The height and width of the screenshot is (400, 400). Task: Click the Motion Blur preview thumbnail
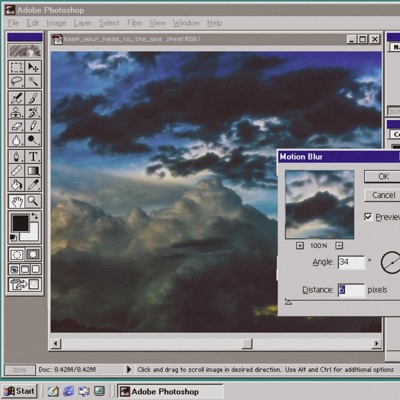(x=320, y=204)
